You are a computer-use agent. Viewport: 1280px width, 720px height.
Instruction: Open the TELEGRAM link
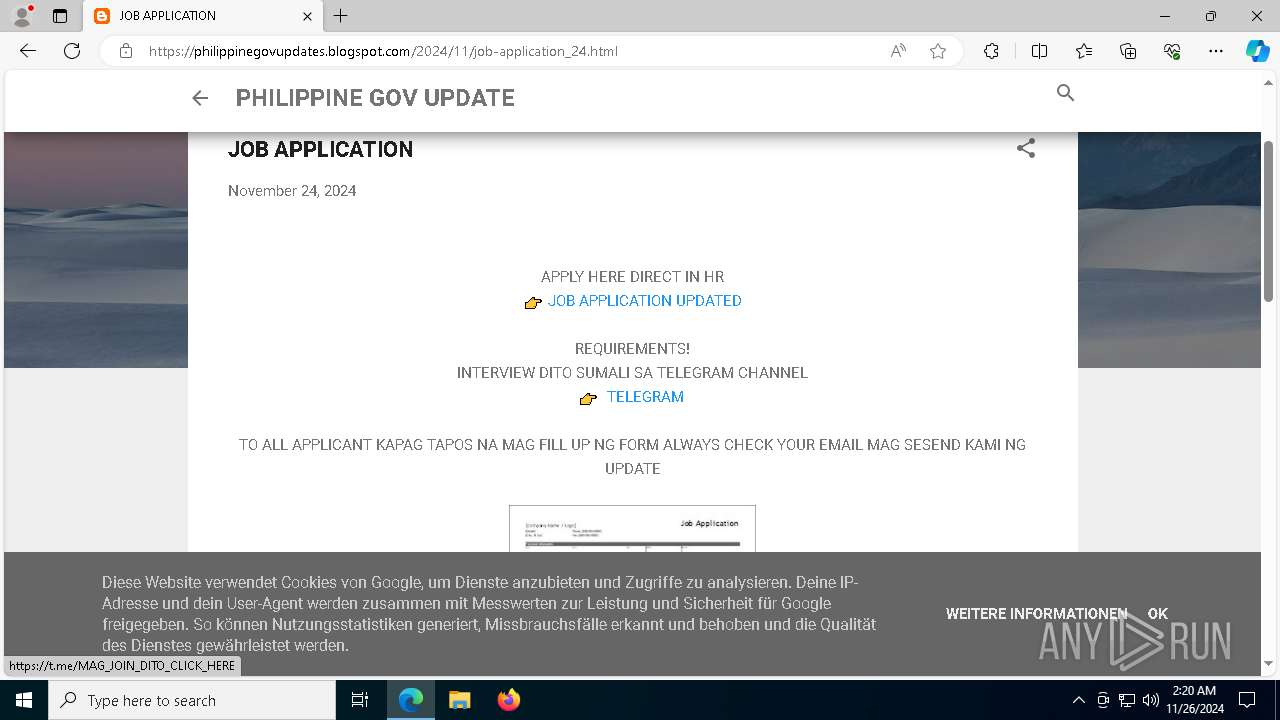[645, 397]
